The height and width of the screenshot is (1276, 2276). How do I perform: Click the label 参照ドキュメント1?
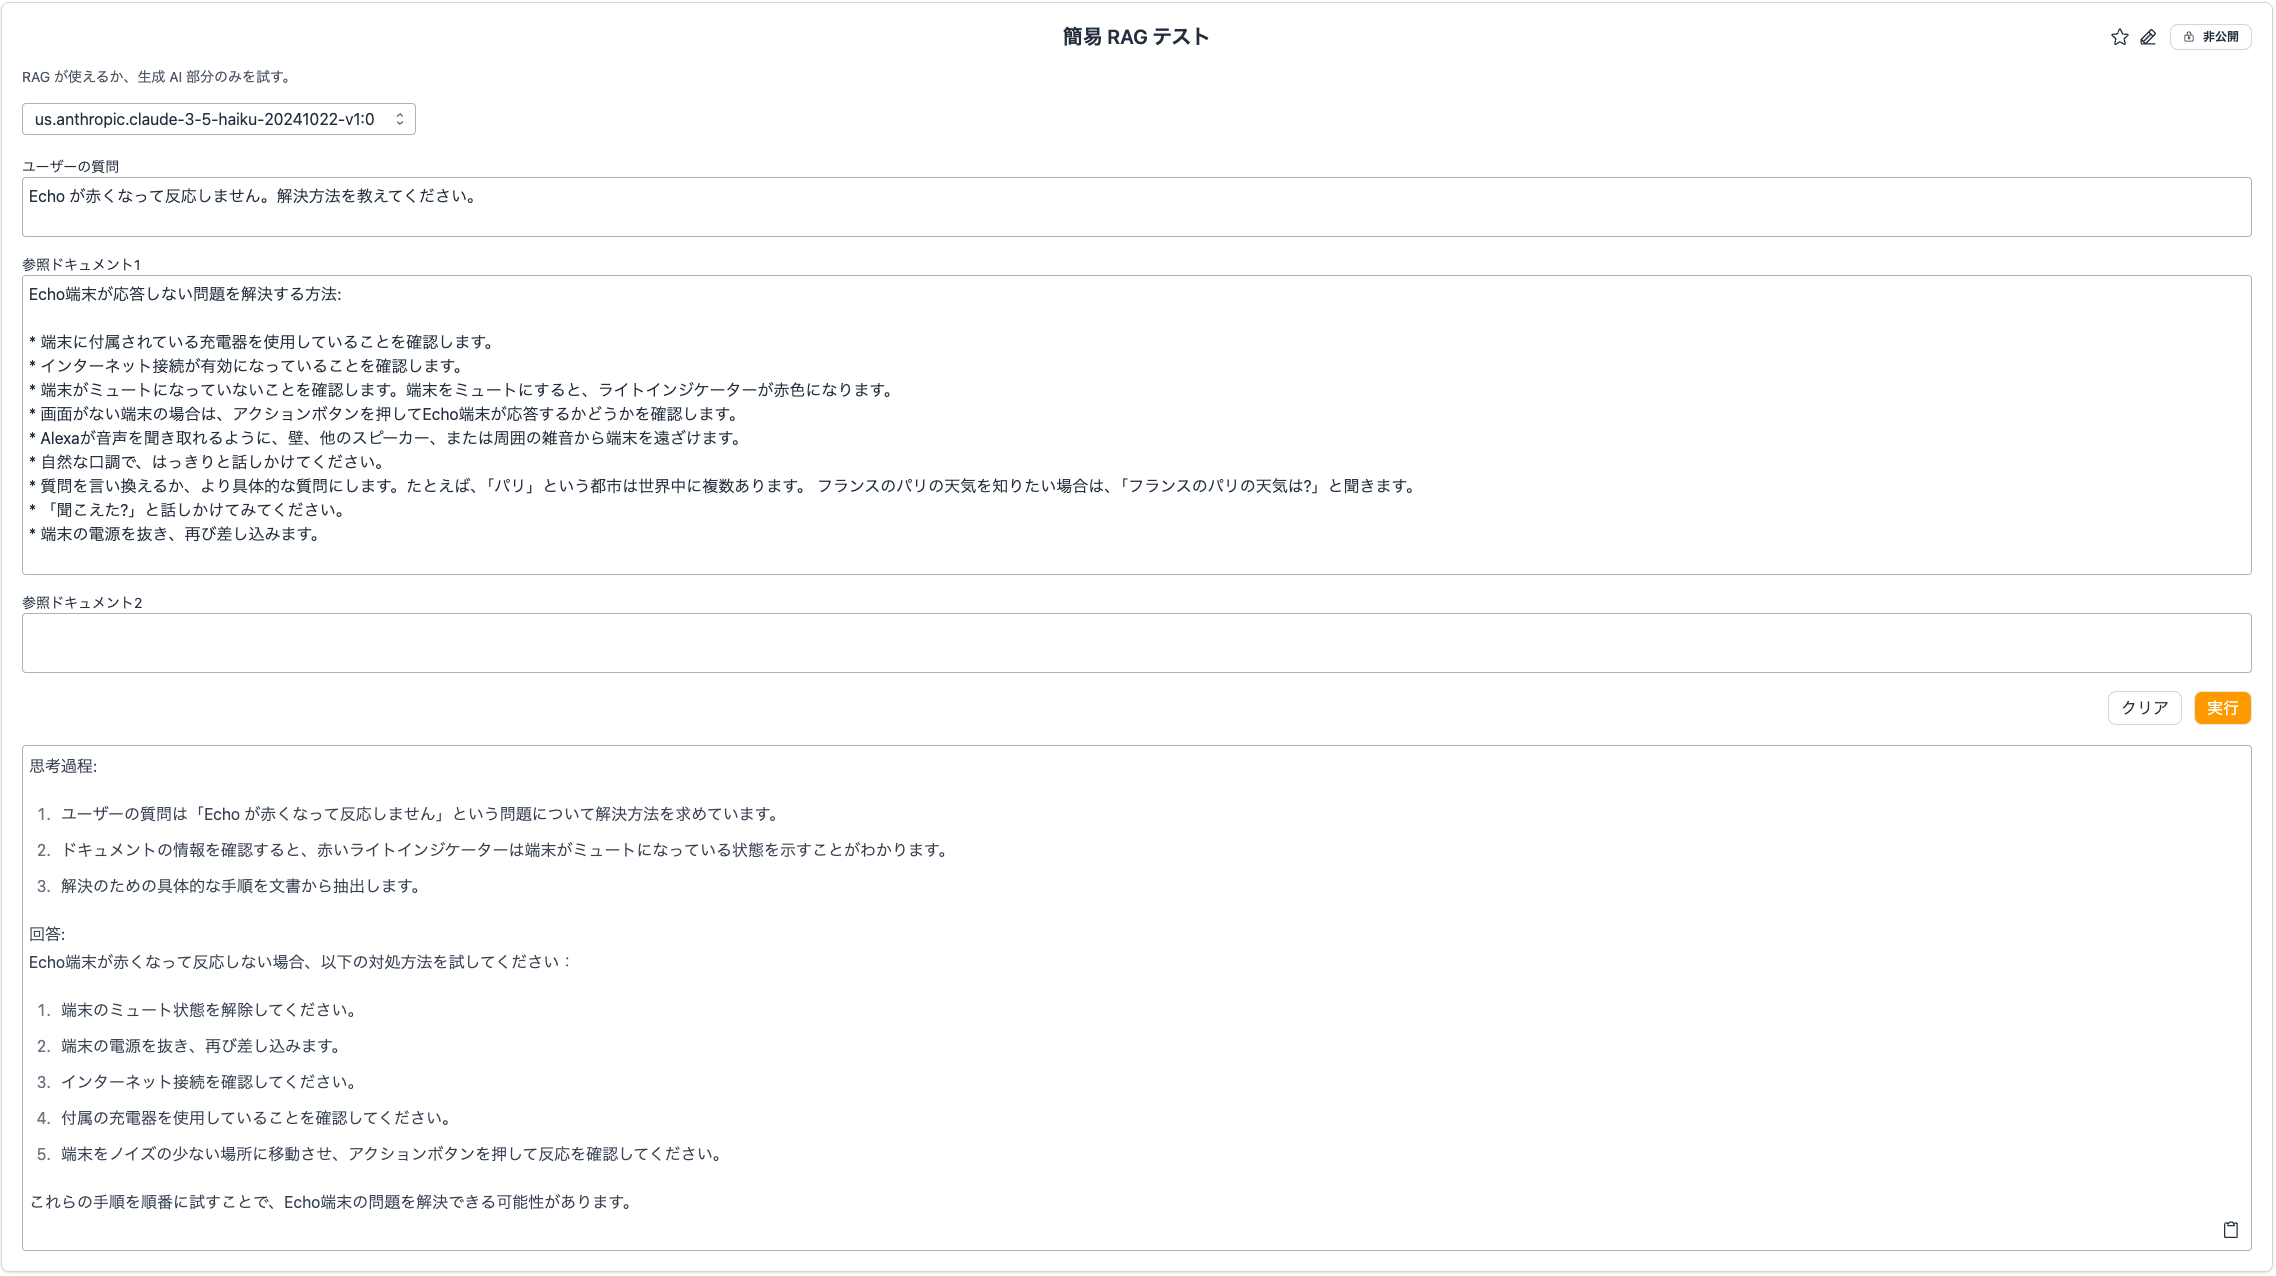(x=81, y=264)
